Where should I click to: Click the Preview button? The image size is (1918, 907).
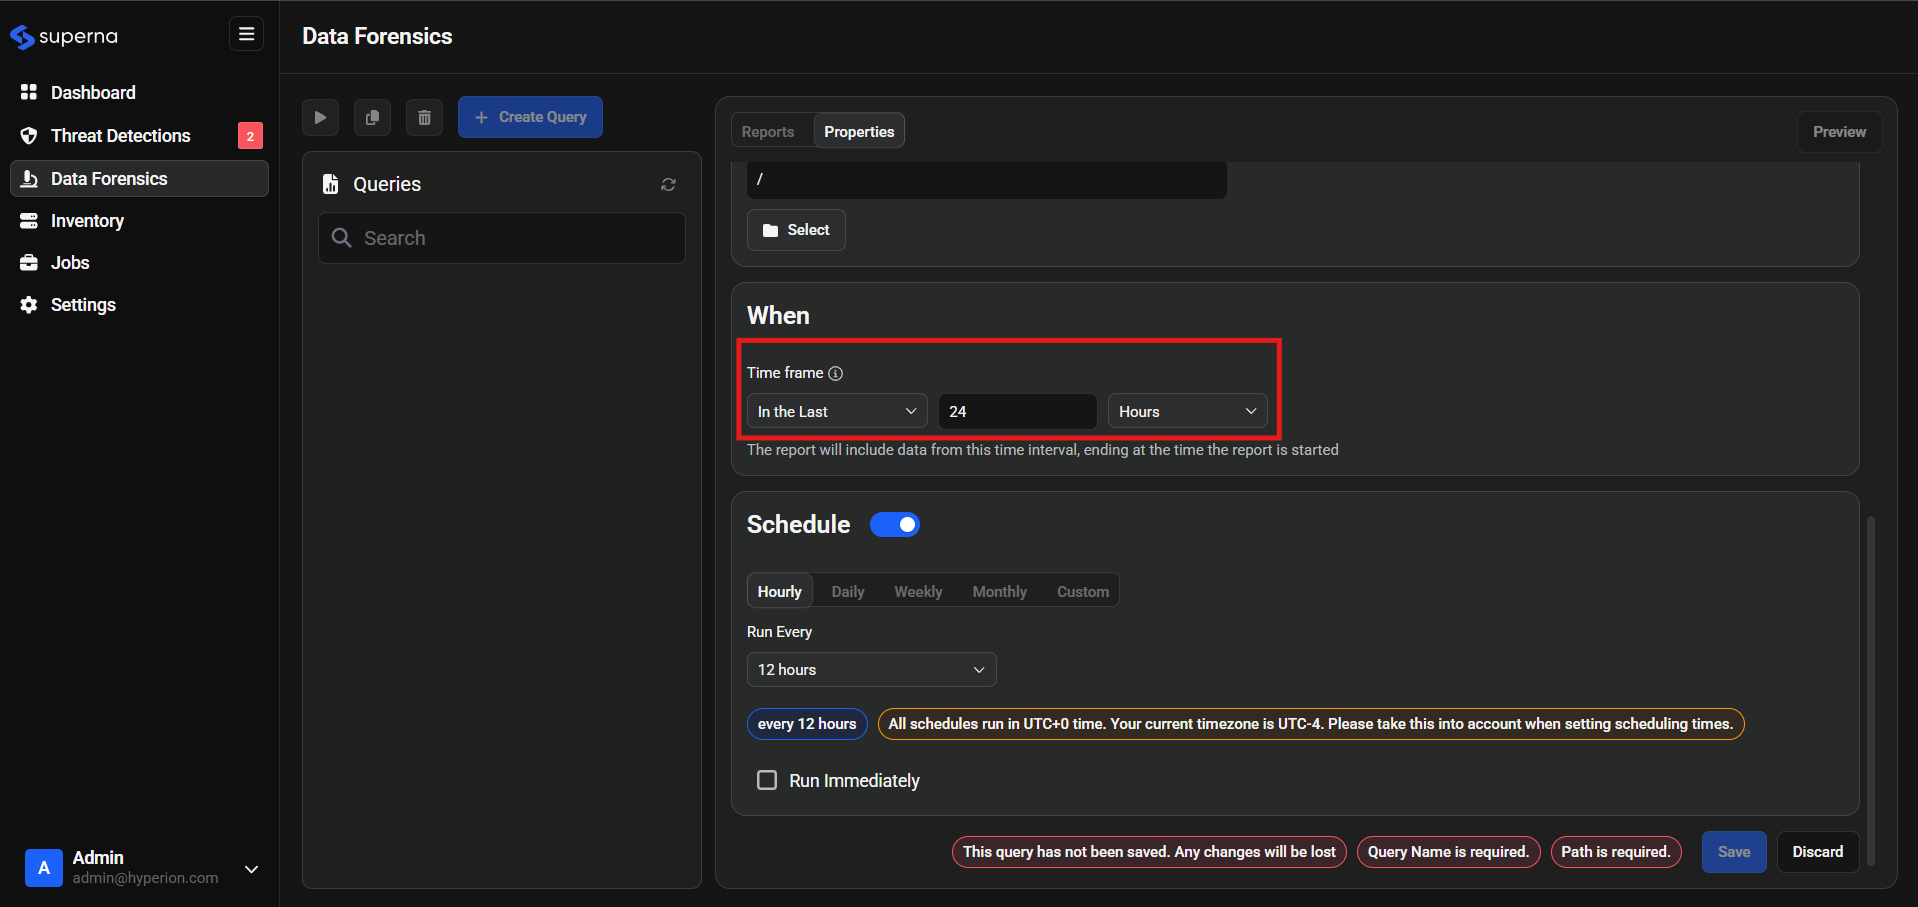(x=1839, y=132)
